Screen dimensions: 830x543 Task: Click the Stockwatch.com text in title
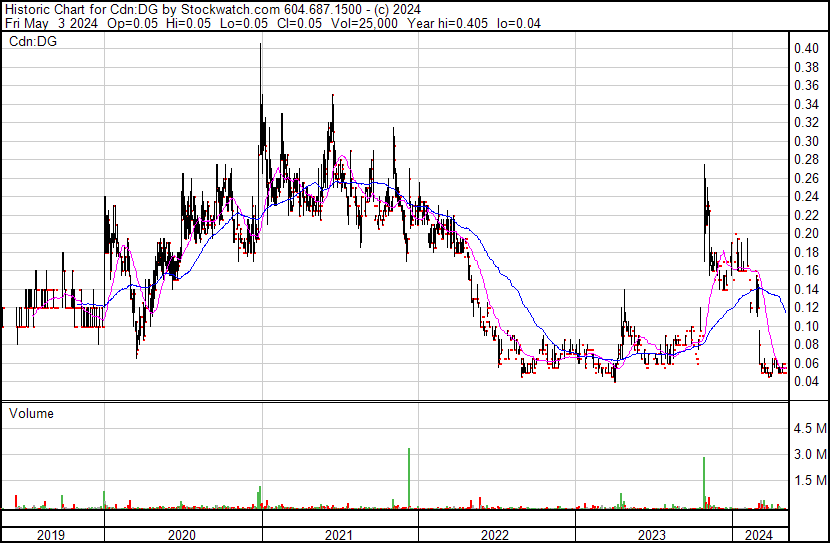click(x=230, y=9)
